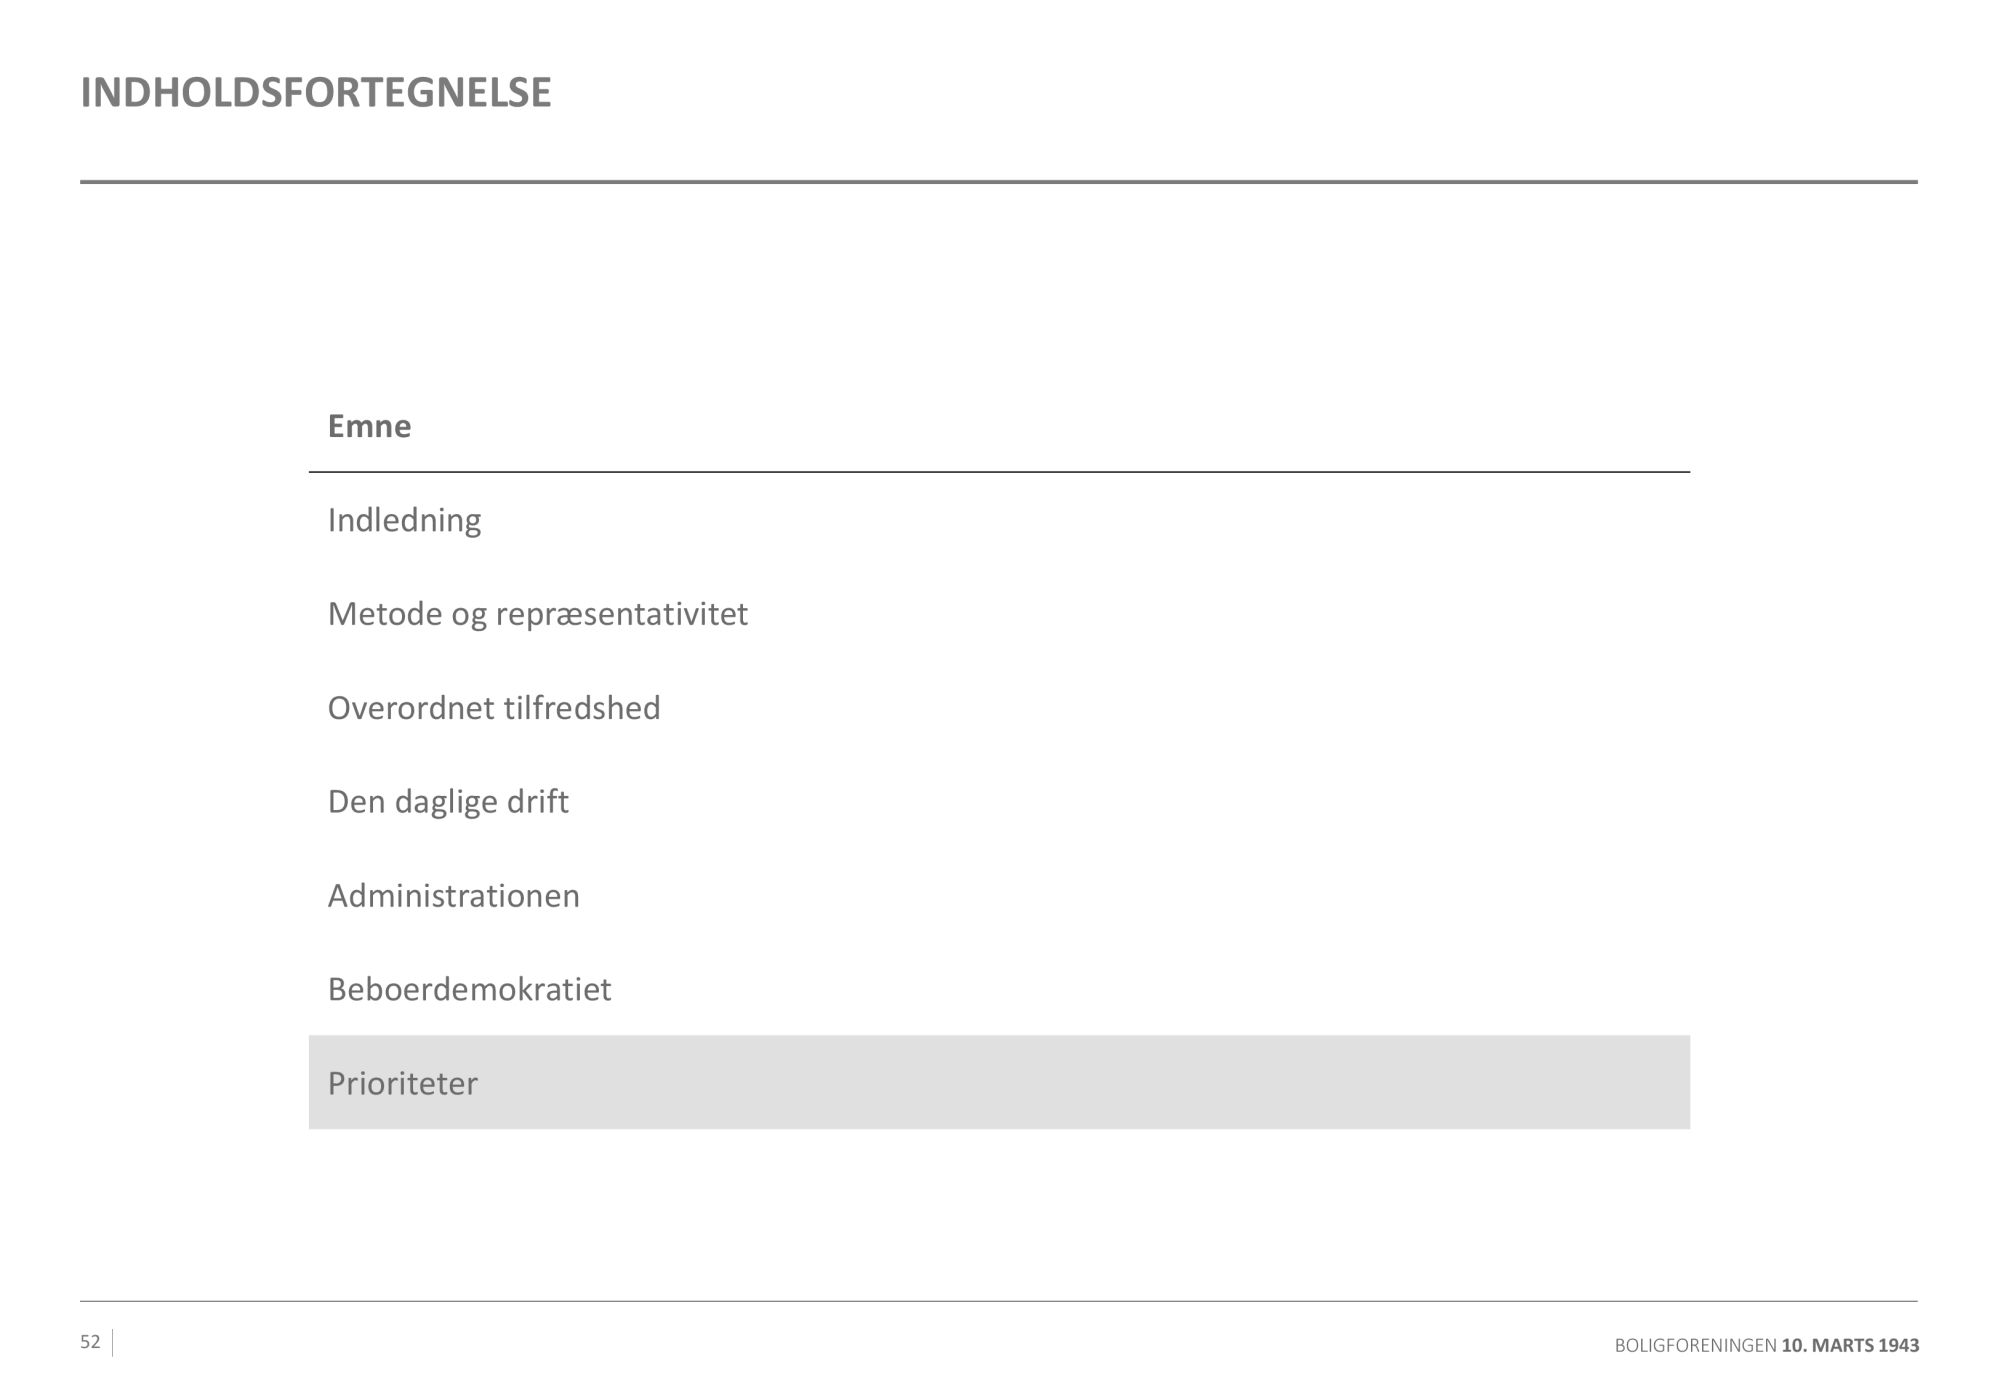Click the thin footer separator line
This screenshot has width=2000, height=1385.
pyautogui.click(x=998, y=1301)
